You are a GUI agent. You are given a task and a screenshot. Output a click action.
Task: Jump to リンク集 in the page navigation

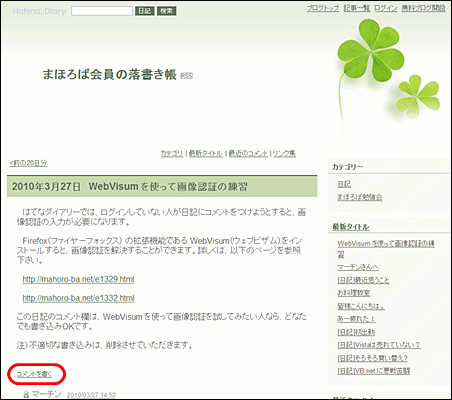click(x=284, y=153)
